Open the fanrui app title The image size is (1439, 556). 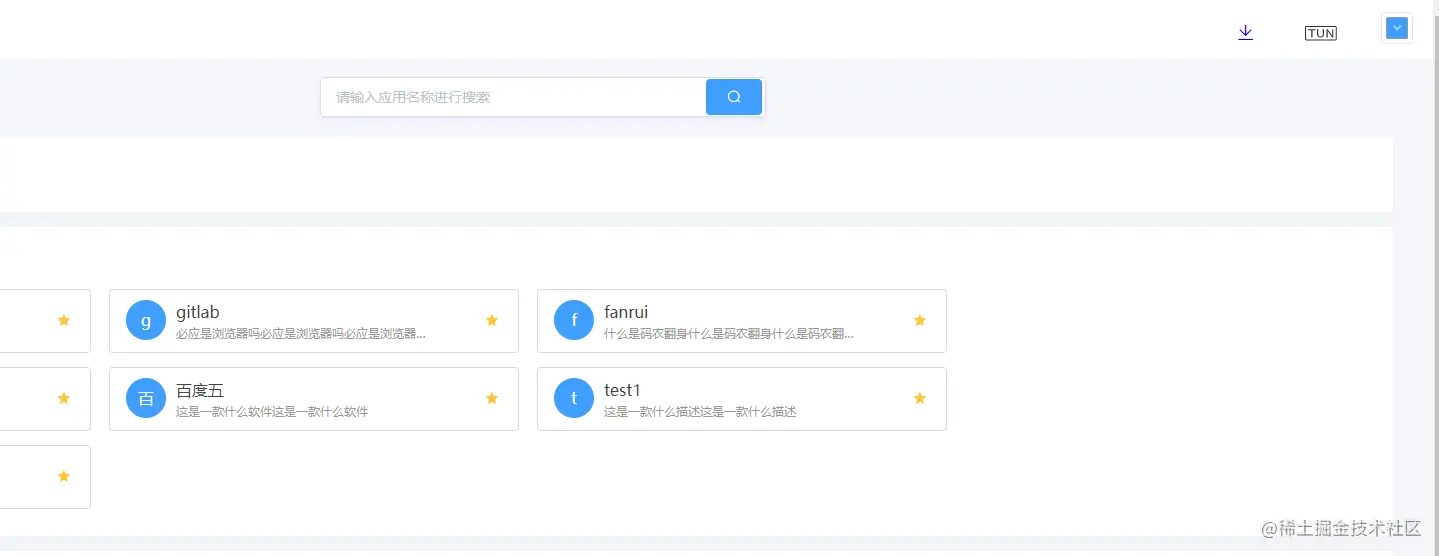pos(626,312)
